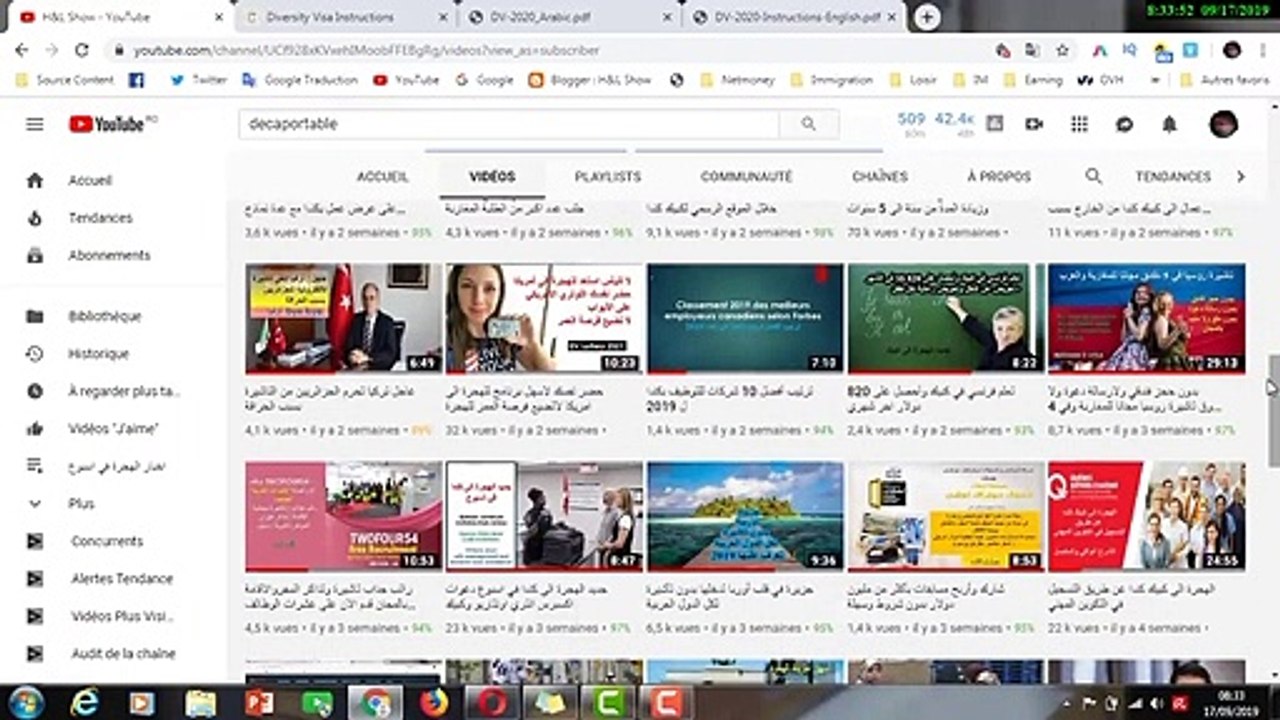Click the YouTube search field
The height and width of the screenshot is (720, 1280).
[508, 124]
